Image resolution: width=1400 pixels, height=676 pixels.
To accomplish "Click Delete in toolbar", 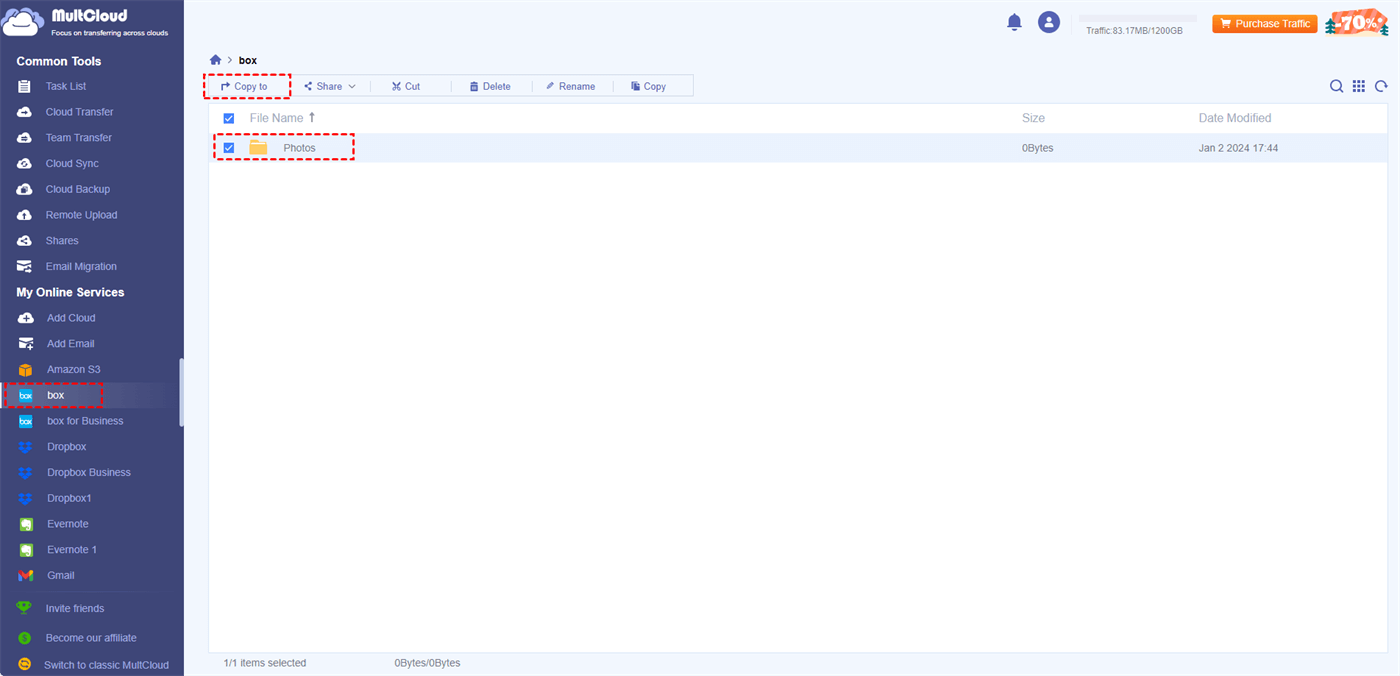I will click(490, 87).
